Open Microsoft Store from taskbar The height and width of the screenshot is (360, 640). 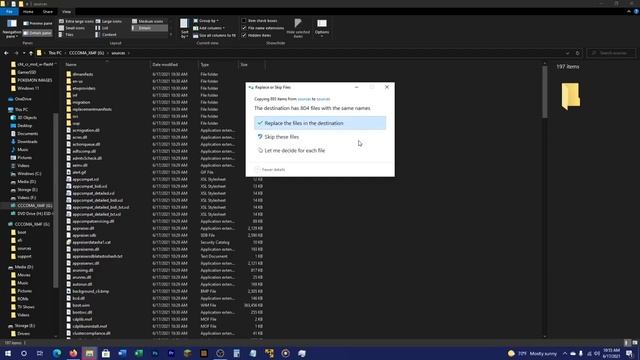pyautogui.click(x=106, y=353)
